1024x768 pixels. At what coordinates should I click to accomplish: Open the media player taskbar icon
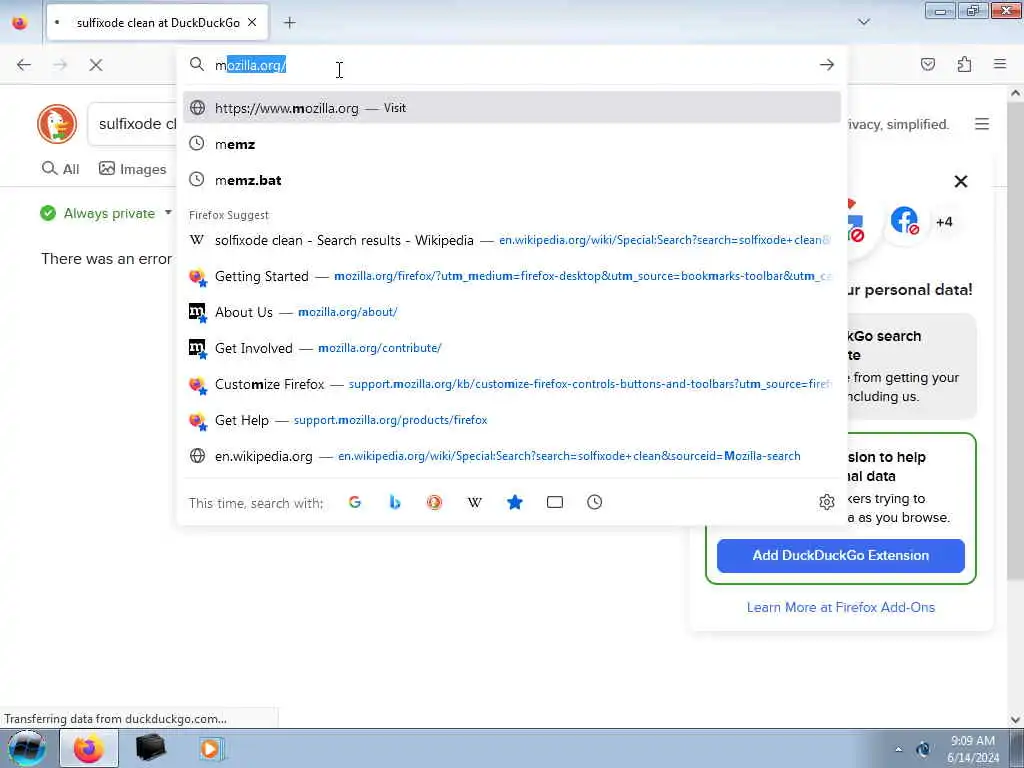(x=211, y=748)
